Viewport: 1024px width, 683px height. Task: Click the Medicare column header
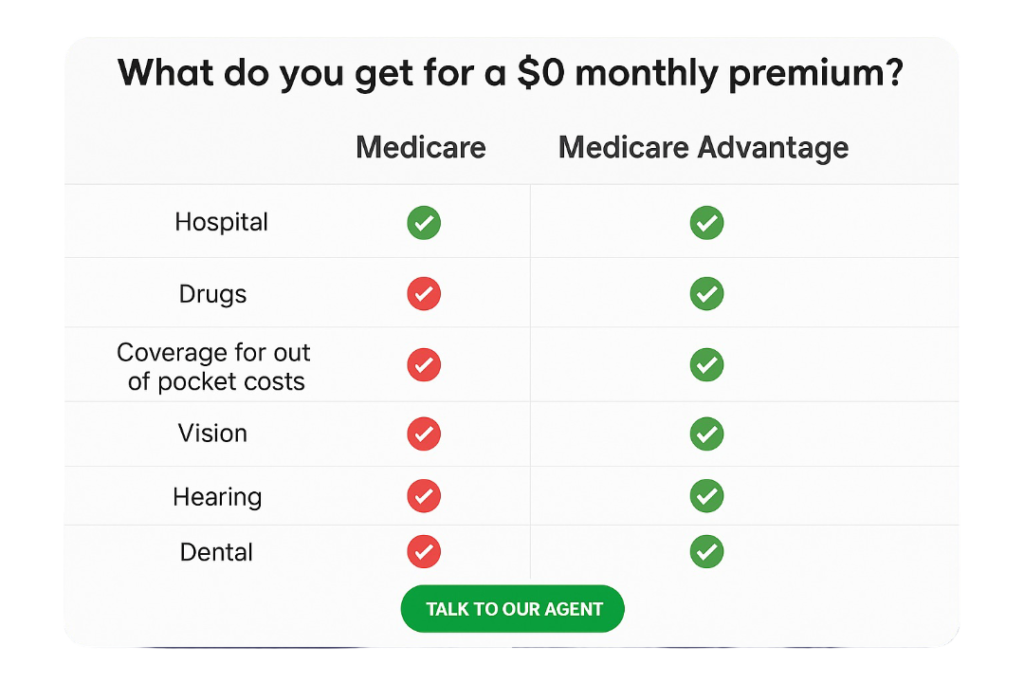point(421,148)
